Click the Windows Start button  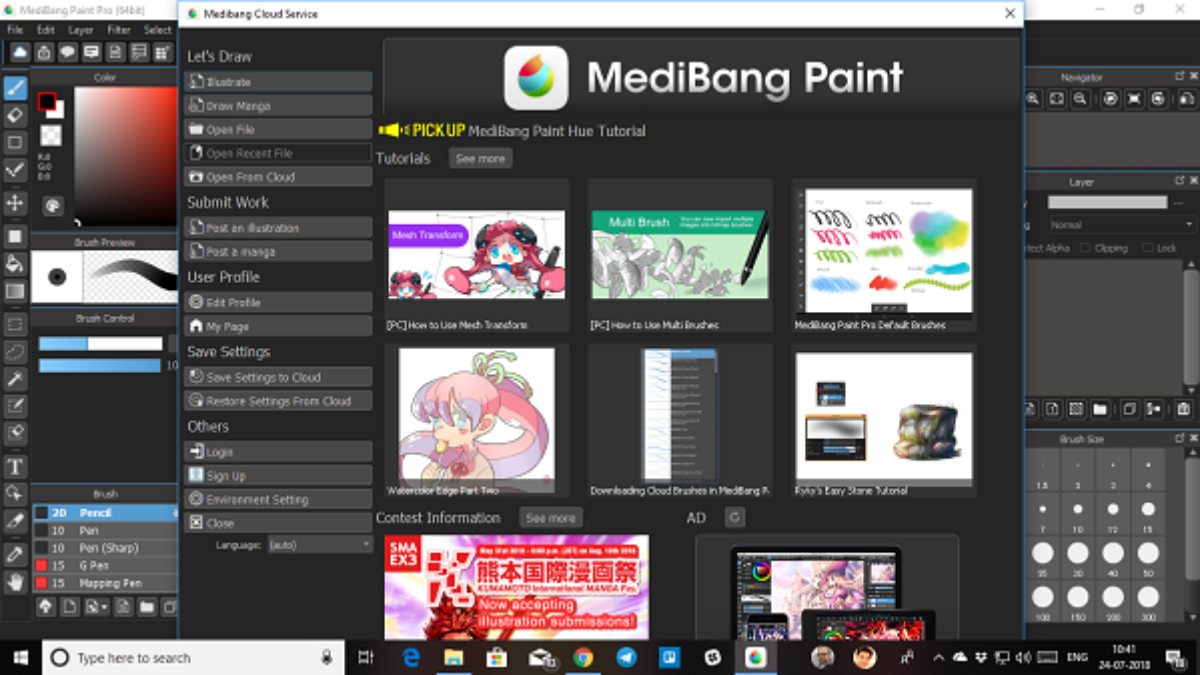[20, 657]
